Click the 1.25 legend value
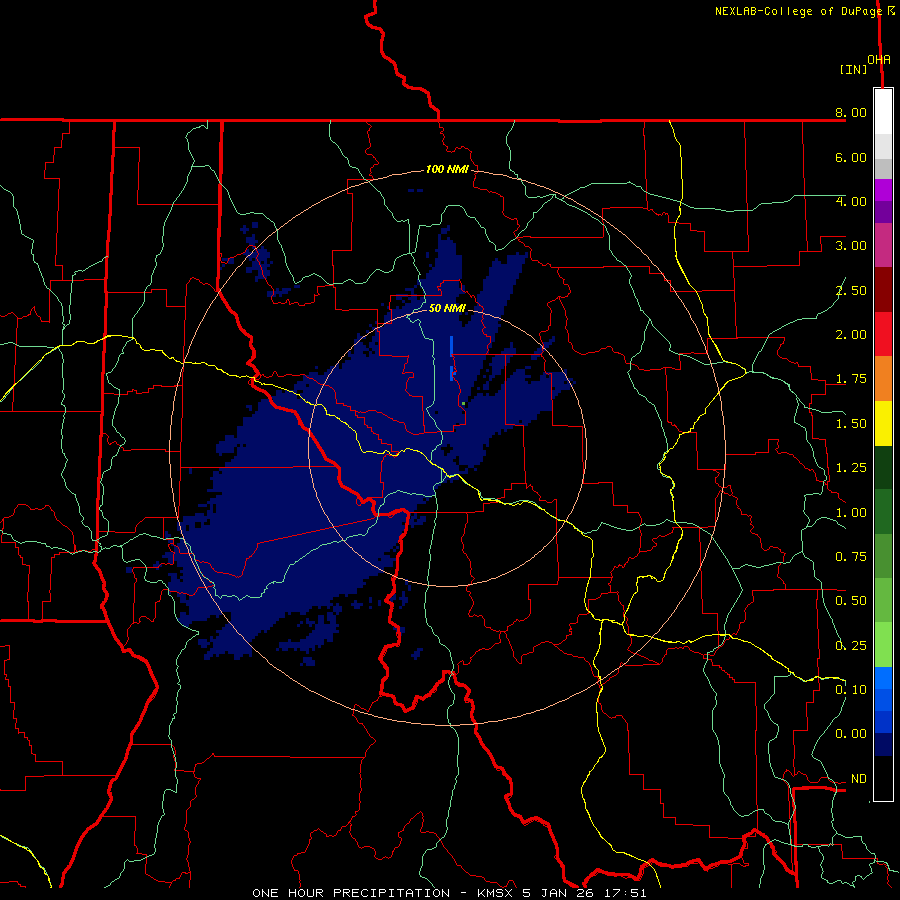The image size is (900, 900). coord(851,468)
